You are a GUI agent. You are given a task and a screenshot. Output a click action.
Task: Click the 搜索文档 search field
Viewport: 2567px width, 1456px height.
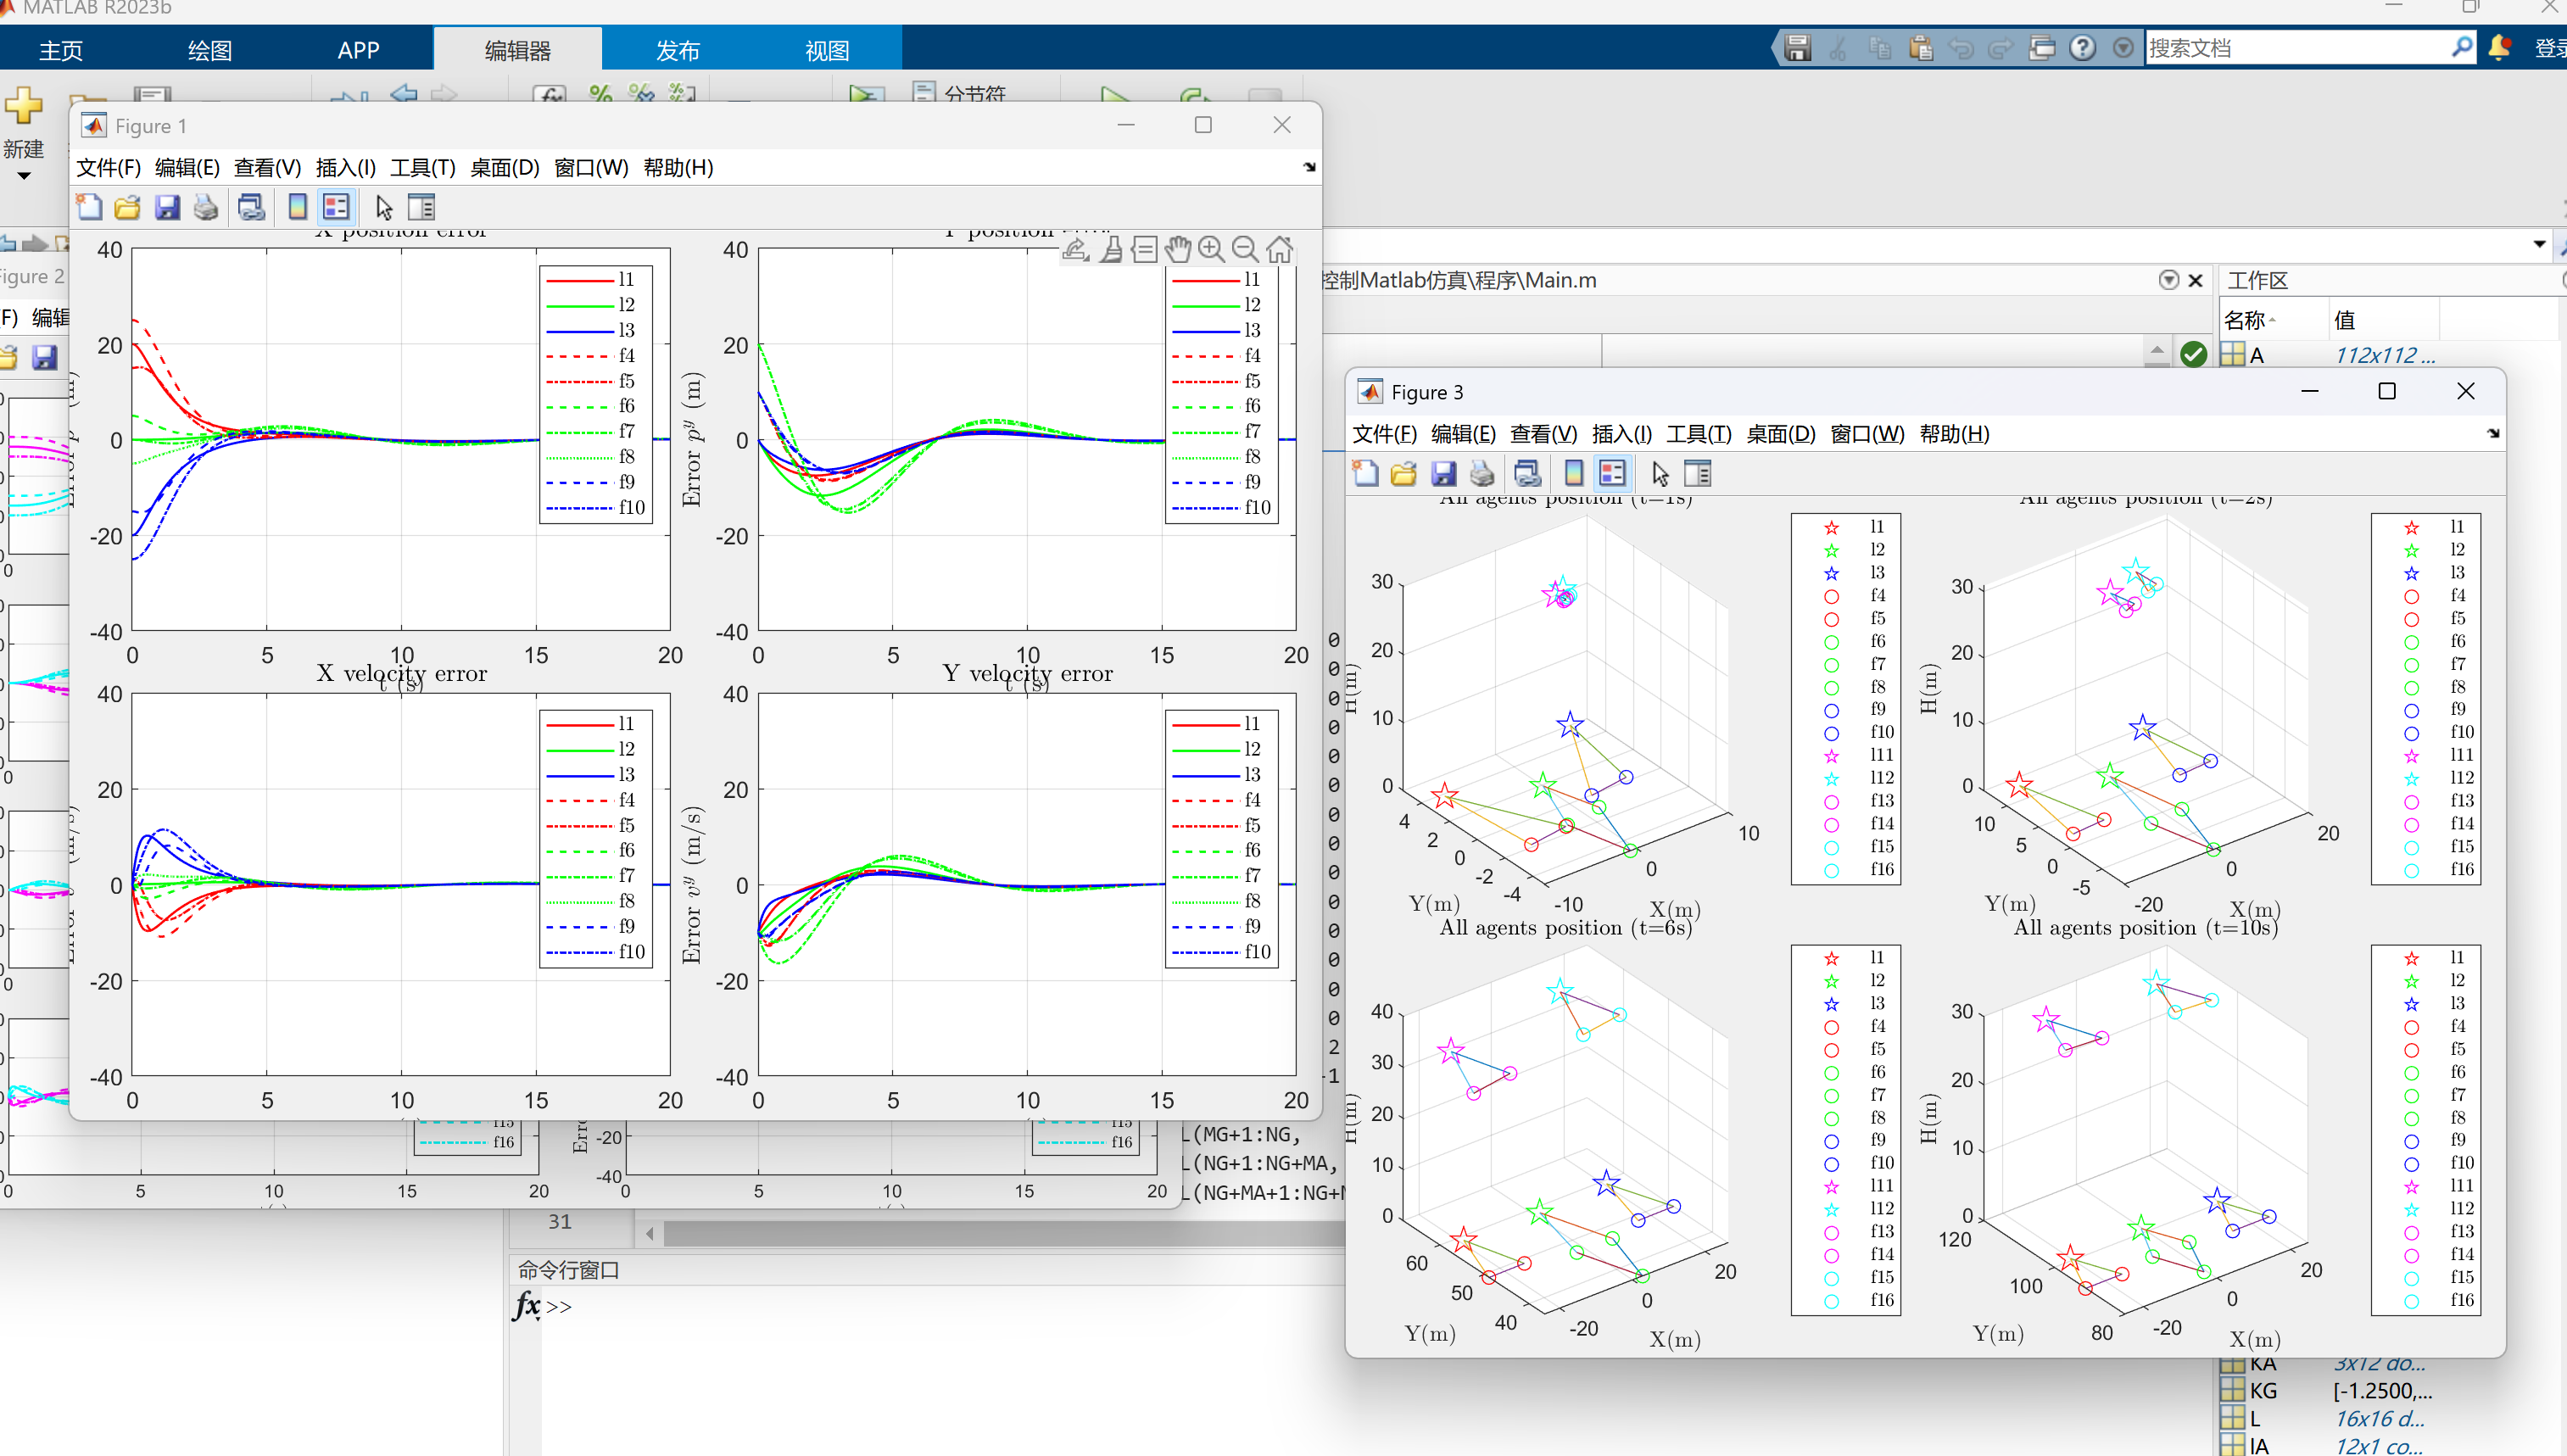[2298, 47]
